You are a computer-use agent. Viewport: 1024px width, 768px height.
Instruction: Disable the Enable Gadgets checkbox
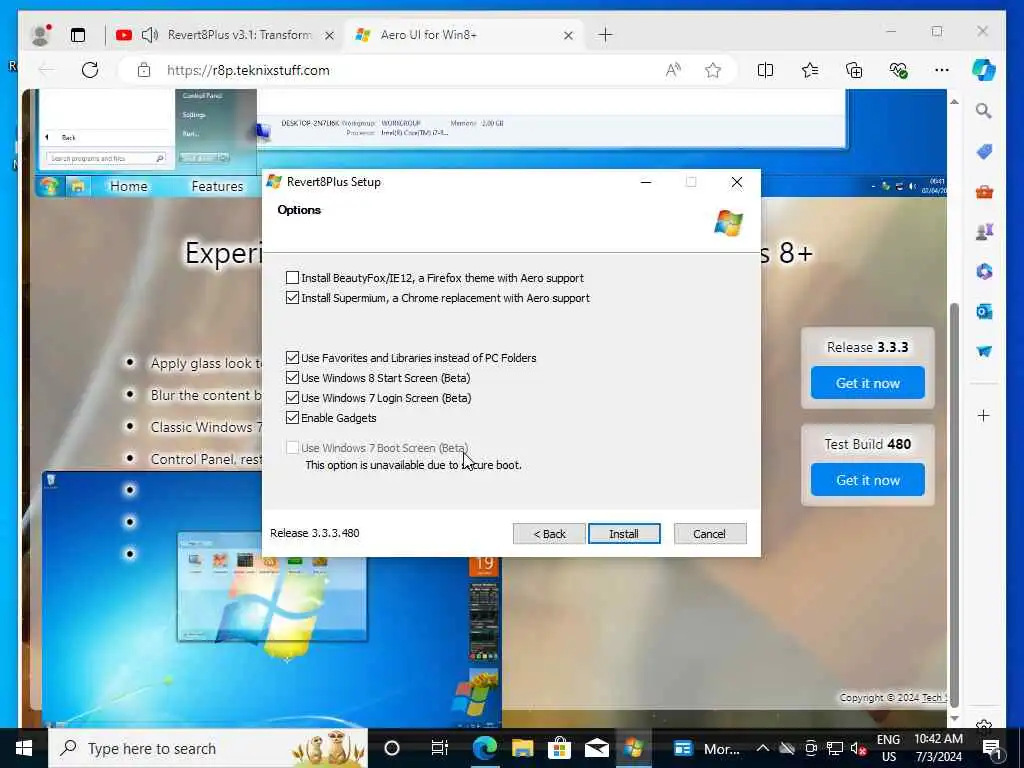click(293, 418)
